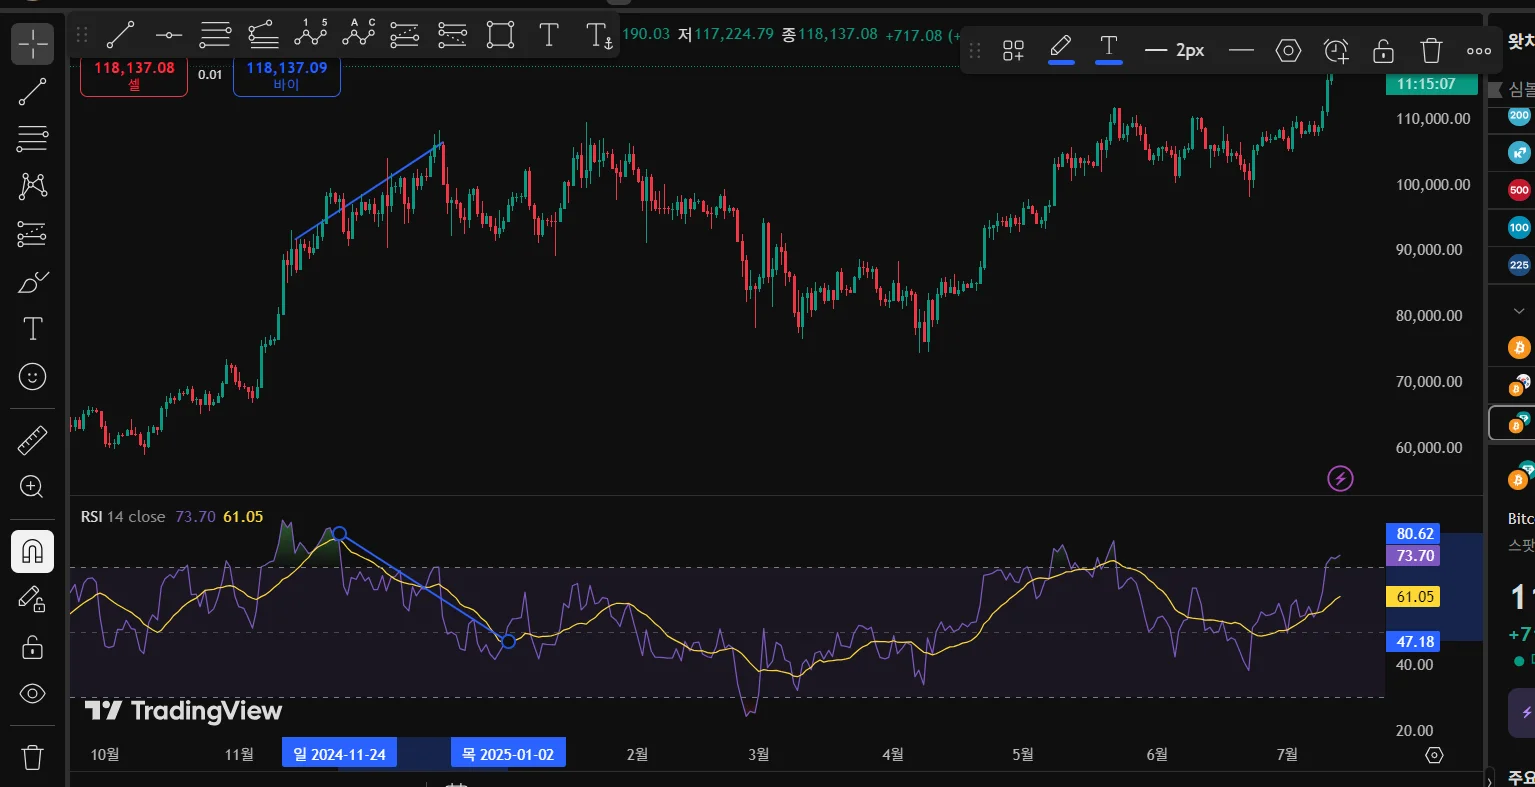Pick the rectangle shape in the top flyout
The image size is (1535, 787).
(500, 35)
